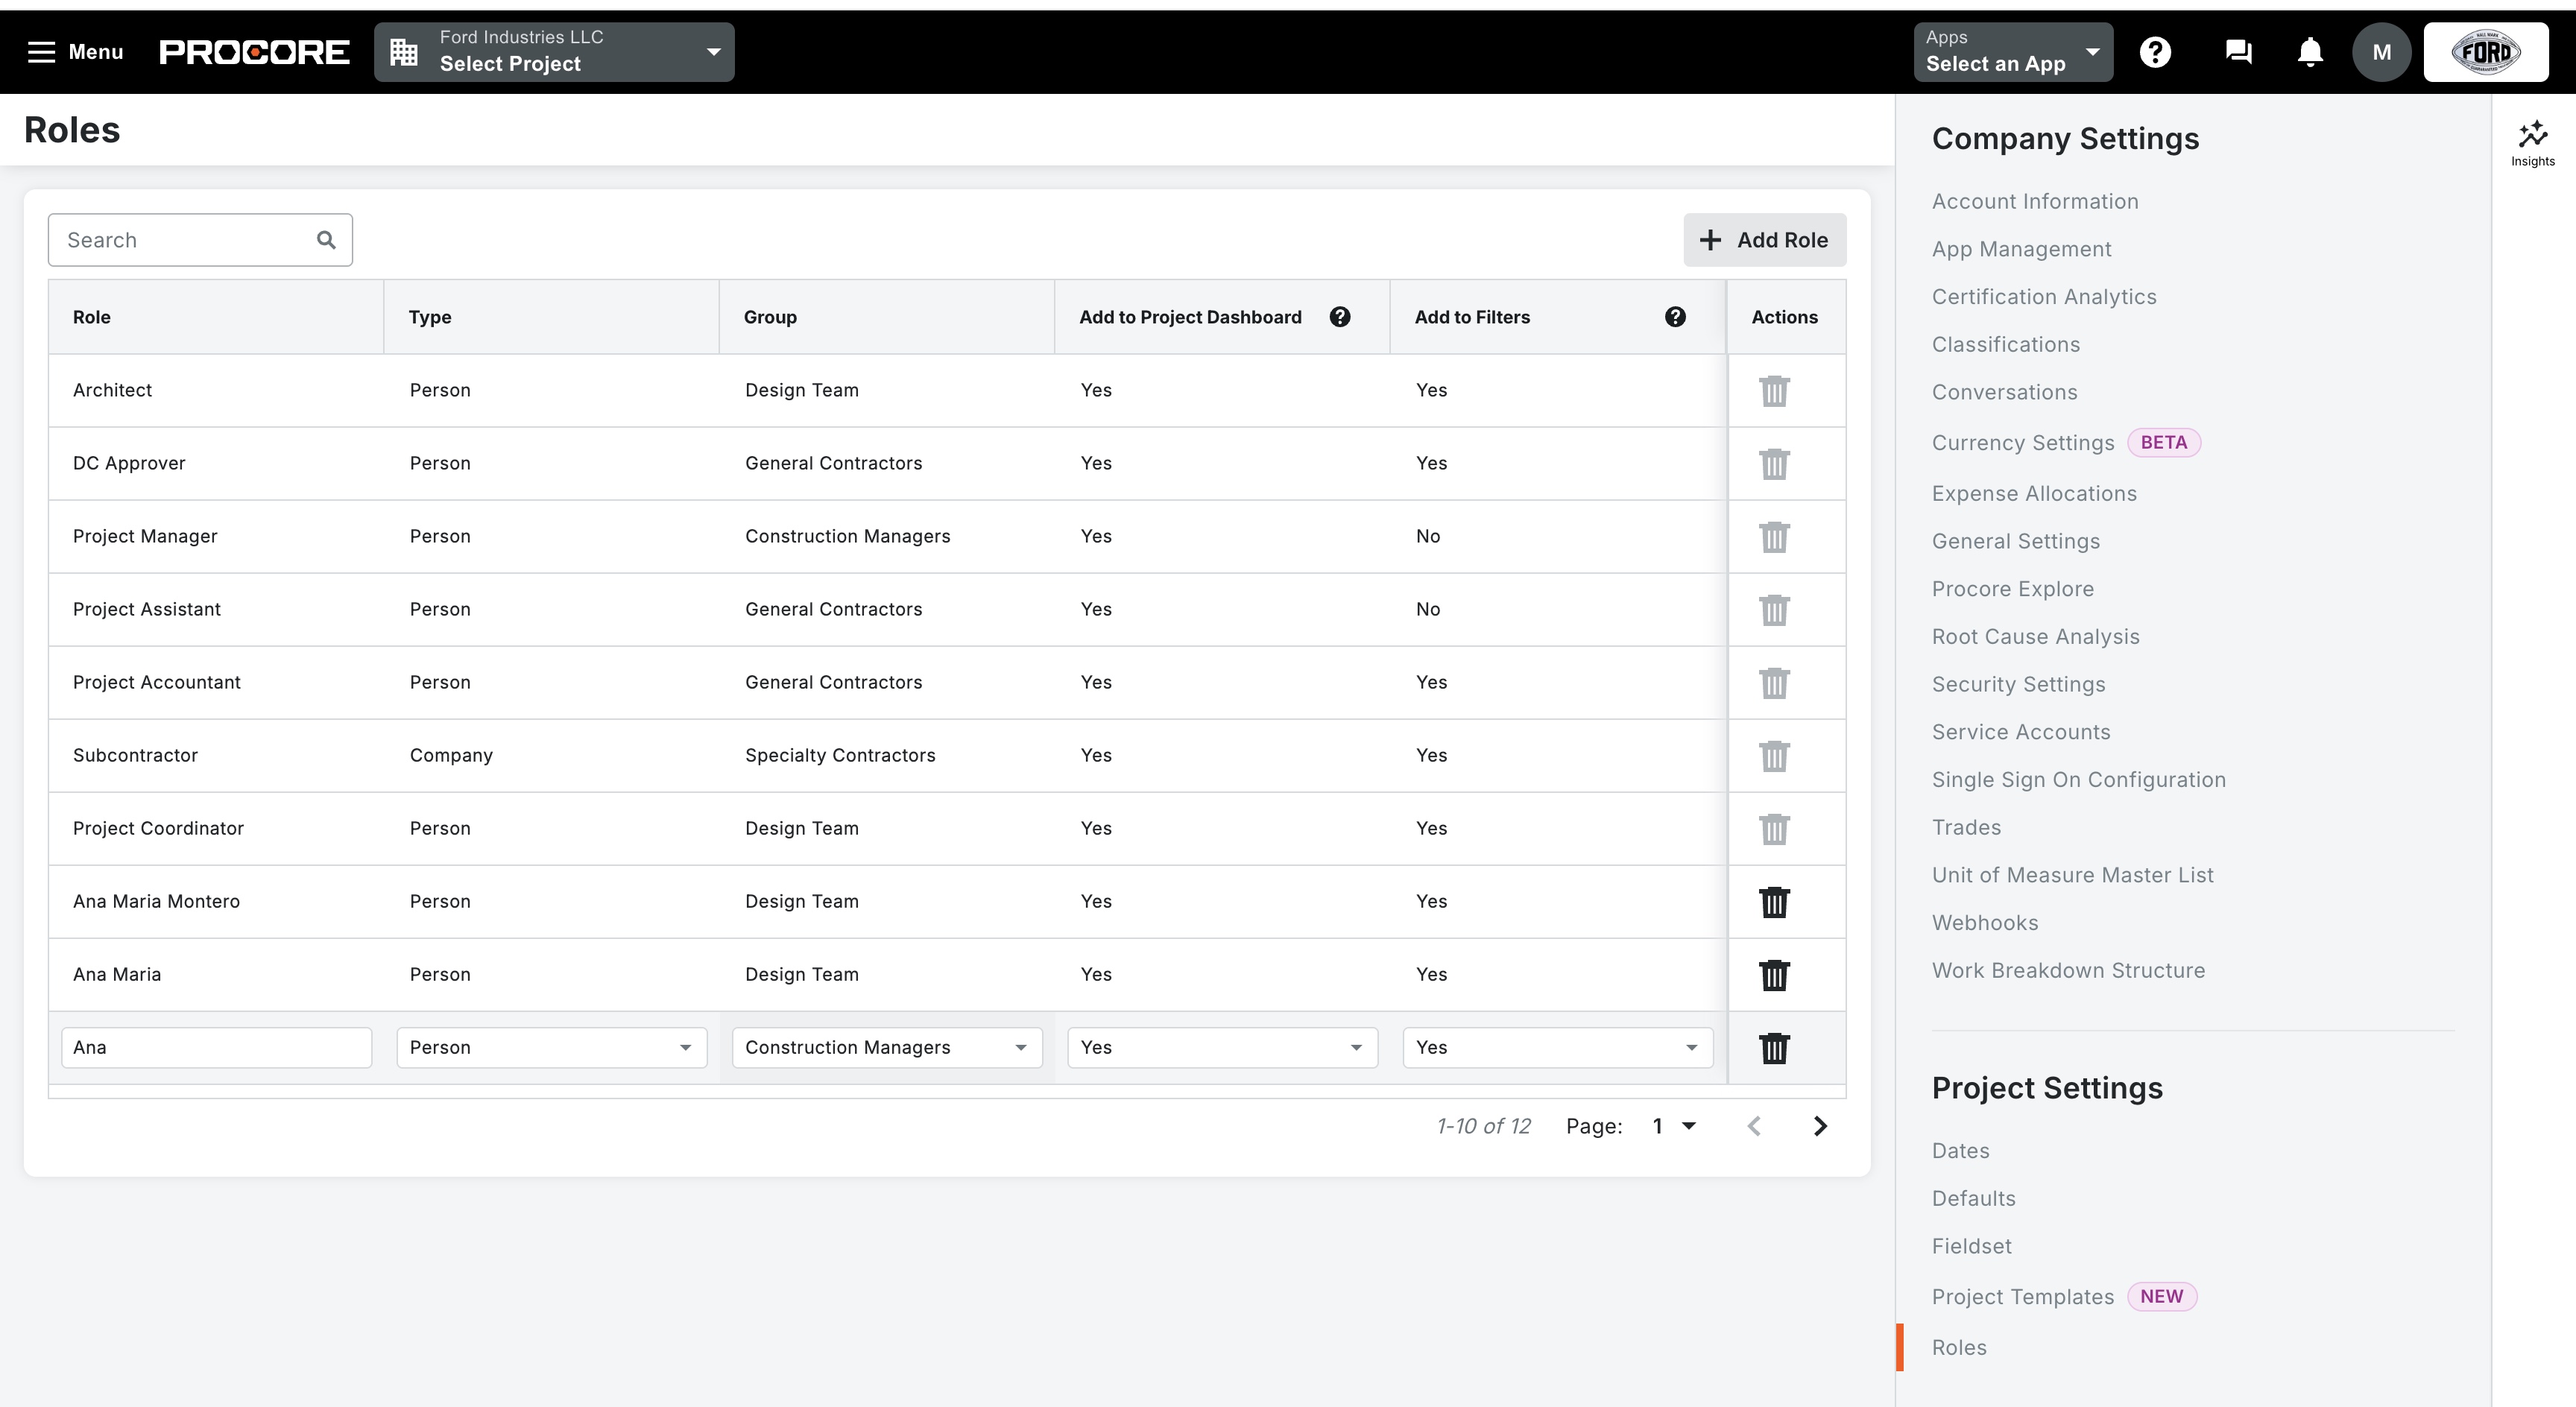Image resolution: width=2576 pixels, height=1407 pixels.
Task: Open the conversations chat icon
Action: click(x=2239, y=51)
